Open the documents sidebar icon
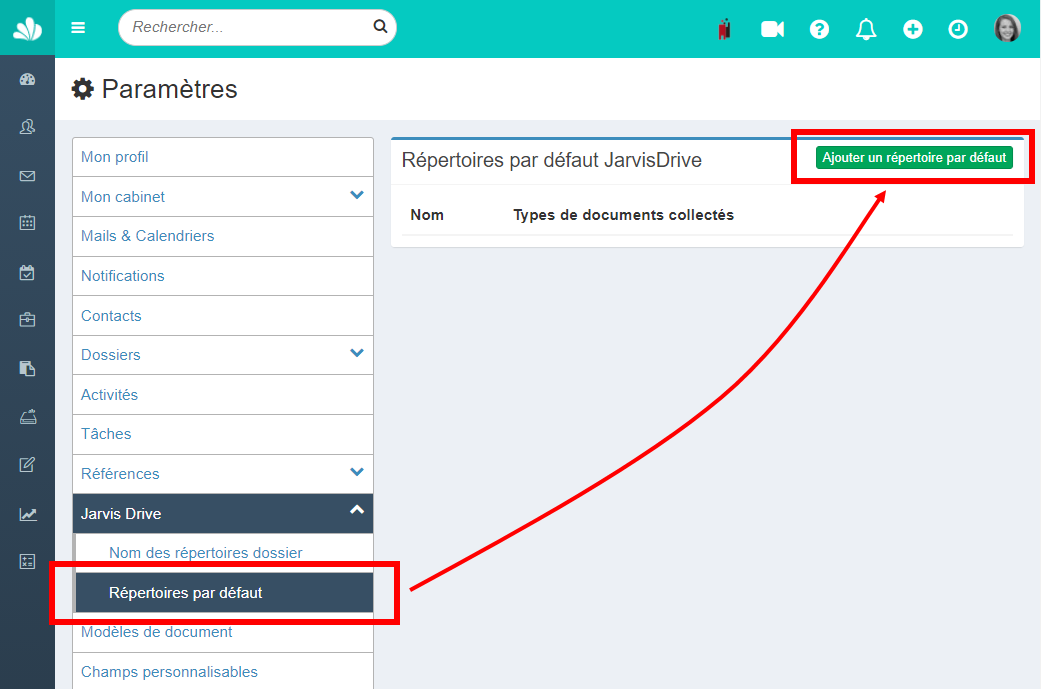The height and width of the screenshot is (689, 1041). [27, 368]
